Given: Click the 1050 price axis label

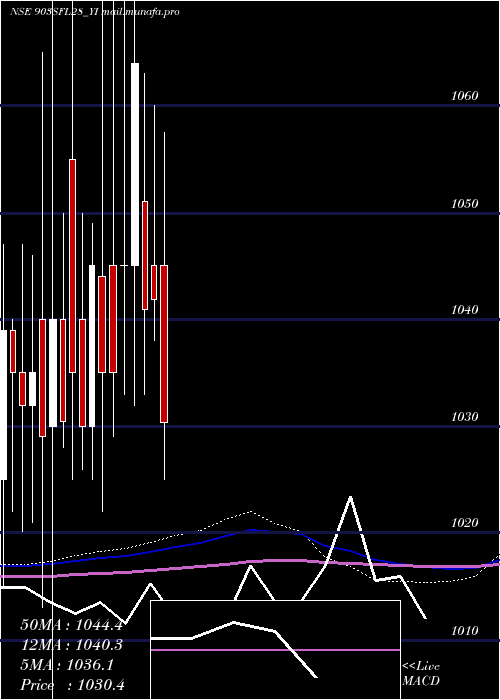Looking at the screenshot, I should [x=465, y=204].
